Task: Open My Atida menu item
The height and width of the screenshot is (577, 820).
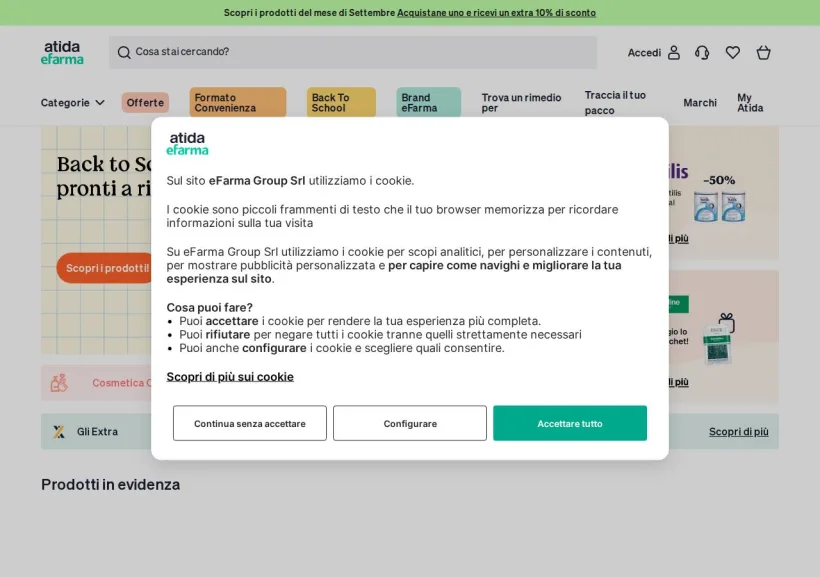Action: 750,103
